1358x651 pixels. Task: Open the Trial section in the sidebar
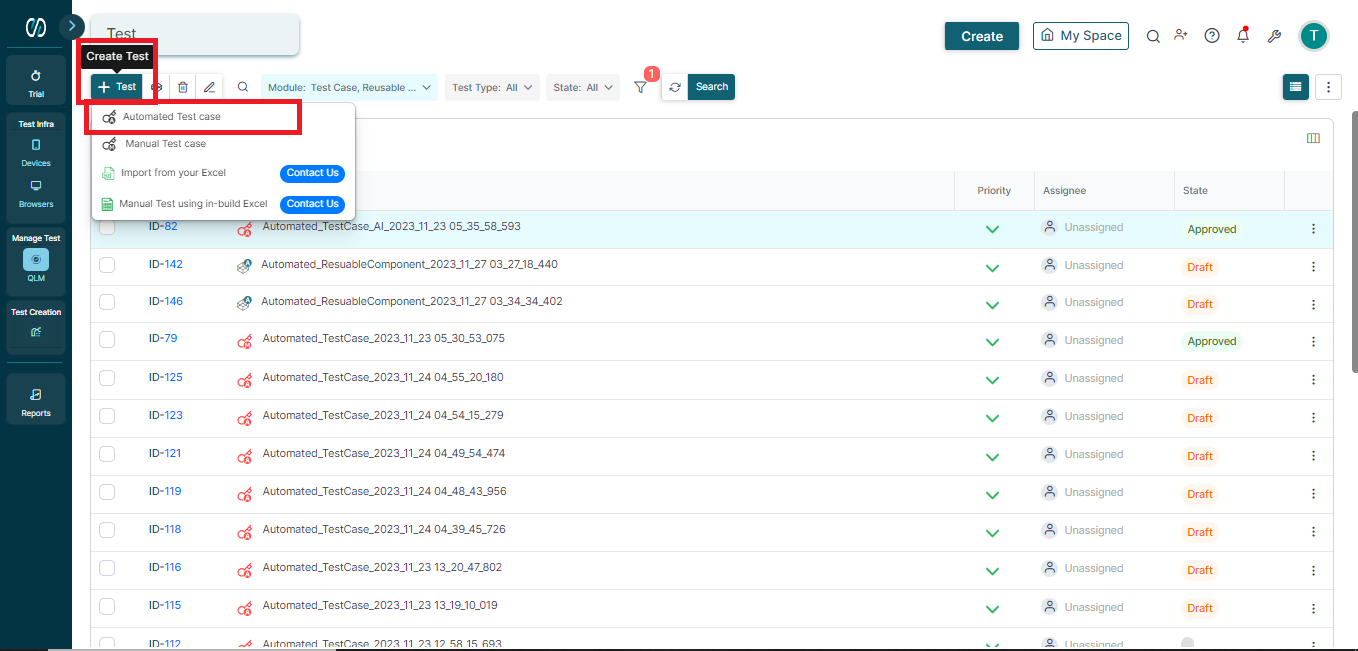[35, 80]
